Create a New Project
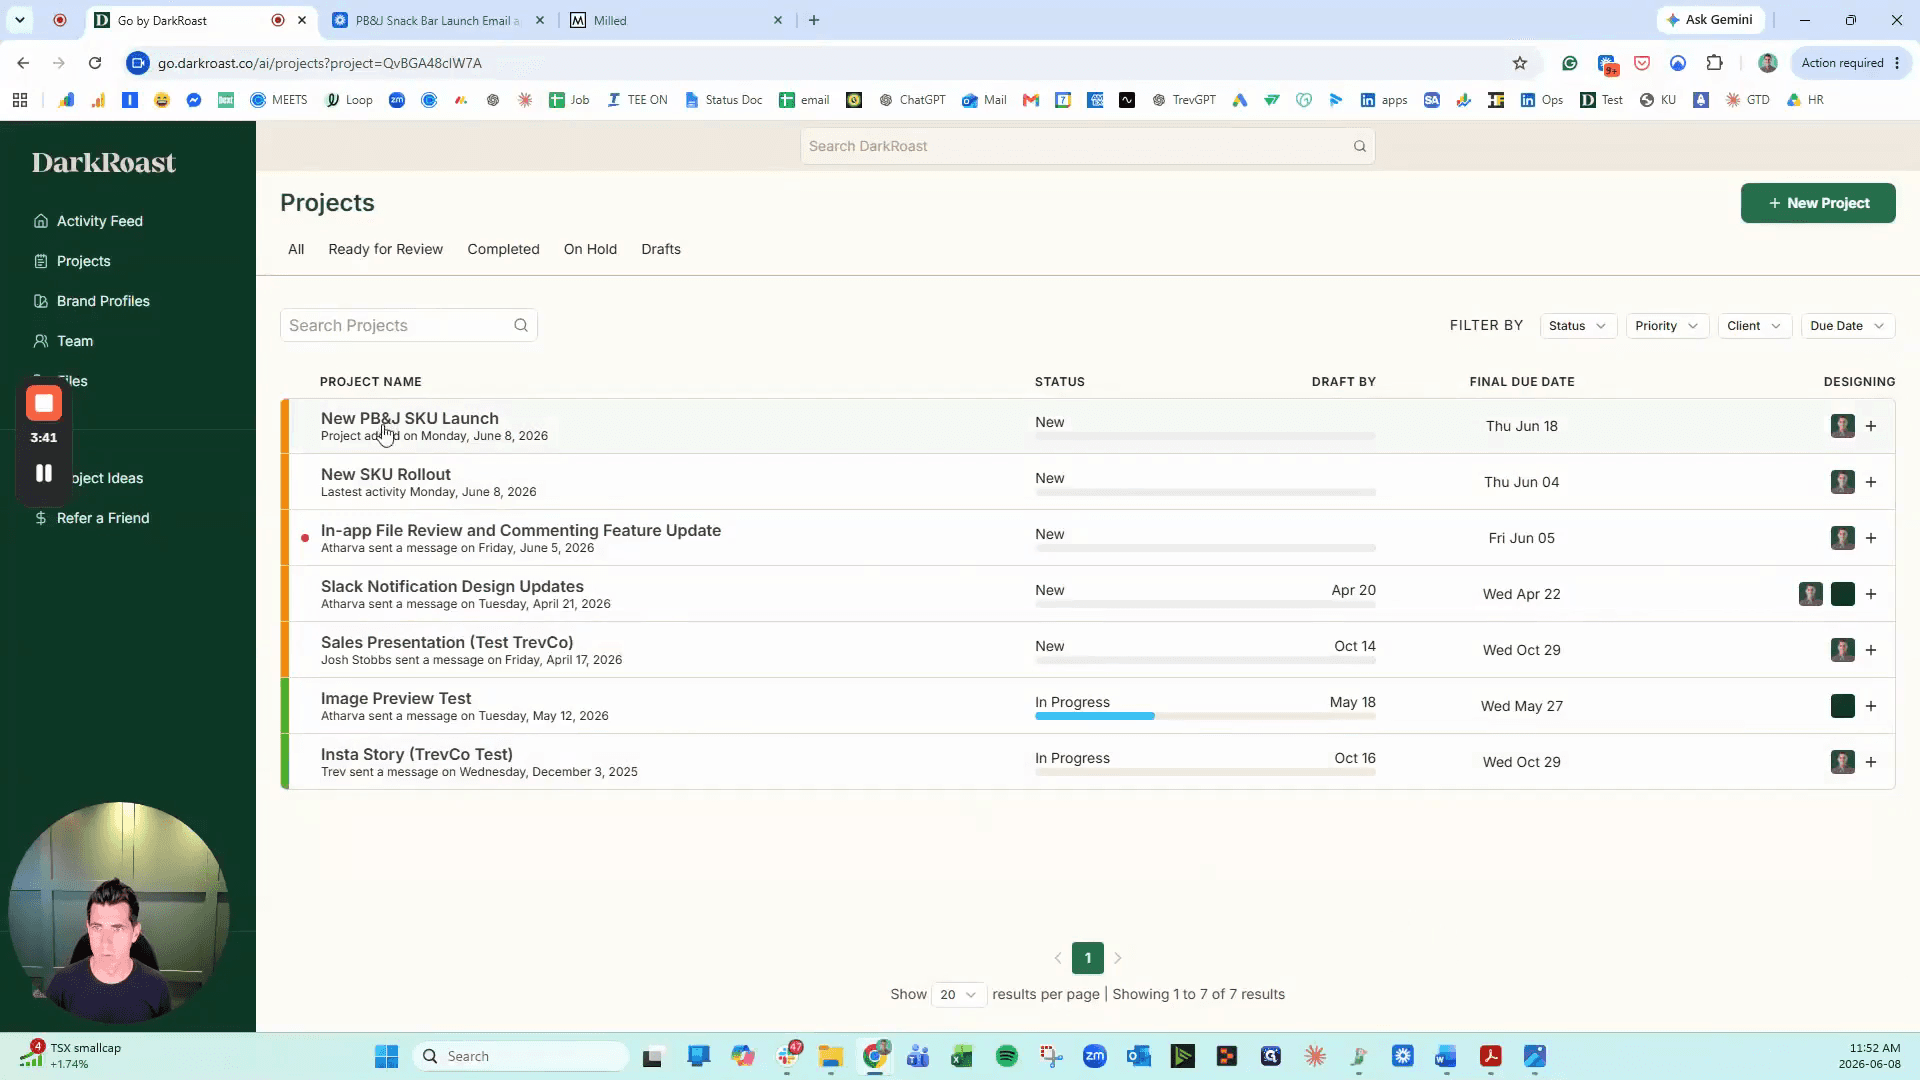Viewport: 1920px width, 1080px height. tap(1818, 203)
